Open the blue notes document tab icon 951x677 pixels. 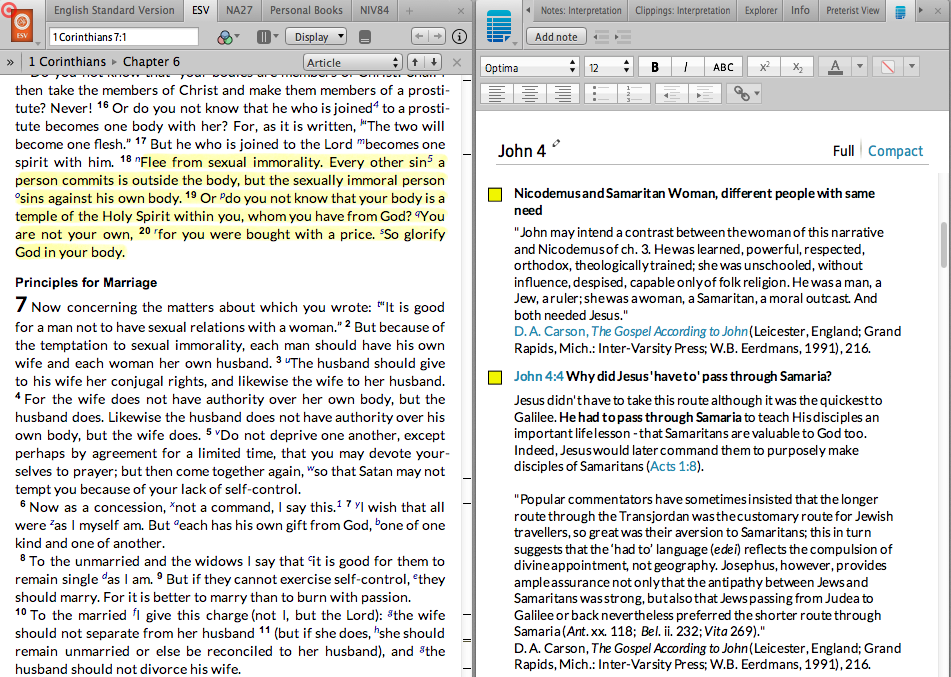[x=900, y=11]
